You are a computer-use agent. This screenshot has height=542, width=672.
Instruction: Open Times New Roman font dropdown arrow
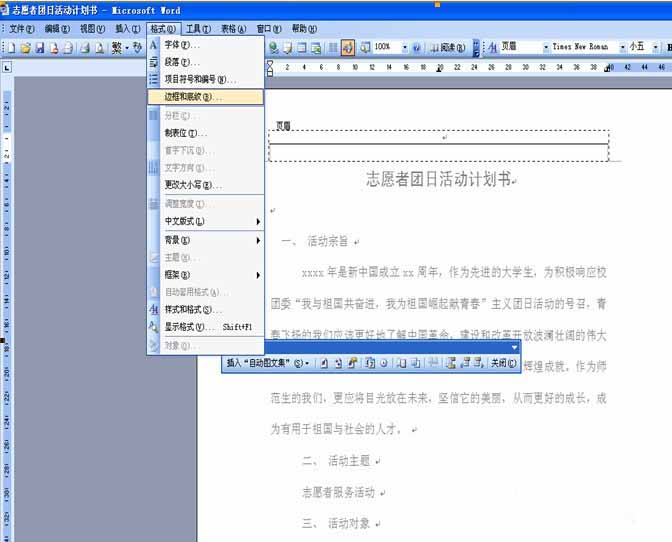point(622,48)
